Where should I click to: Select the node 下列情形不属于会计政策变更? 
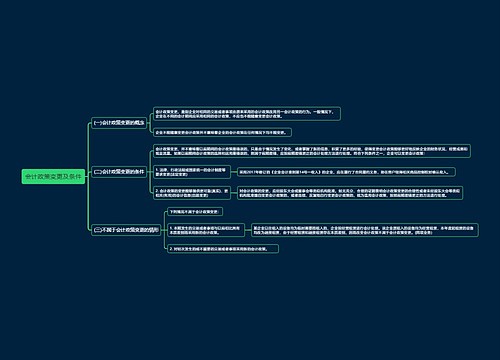(x=195, y=212)
